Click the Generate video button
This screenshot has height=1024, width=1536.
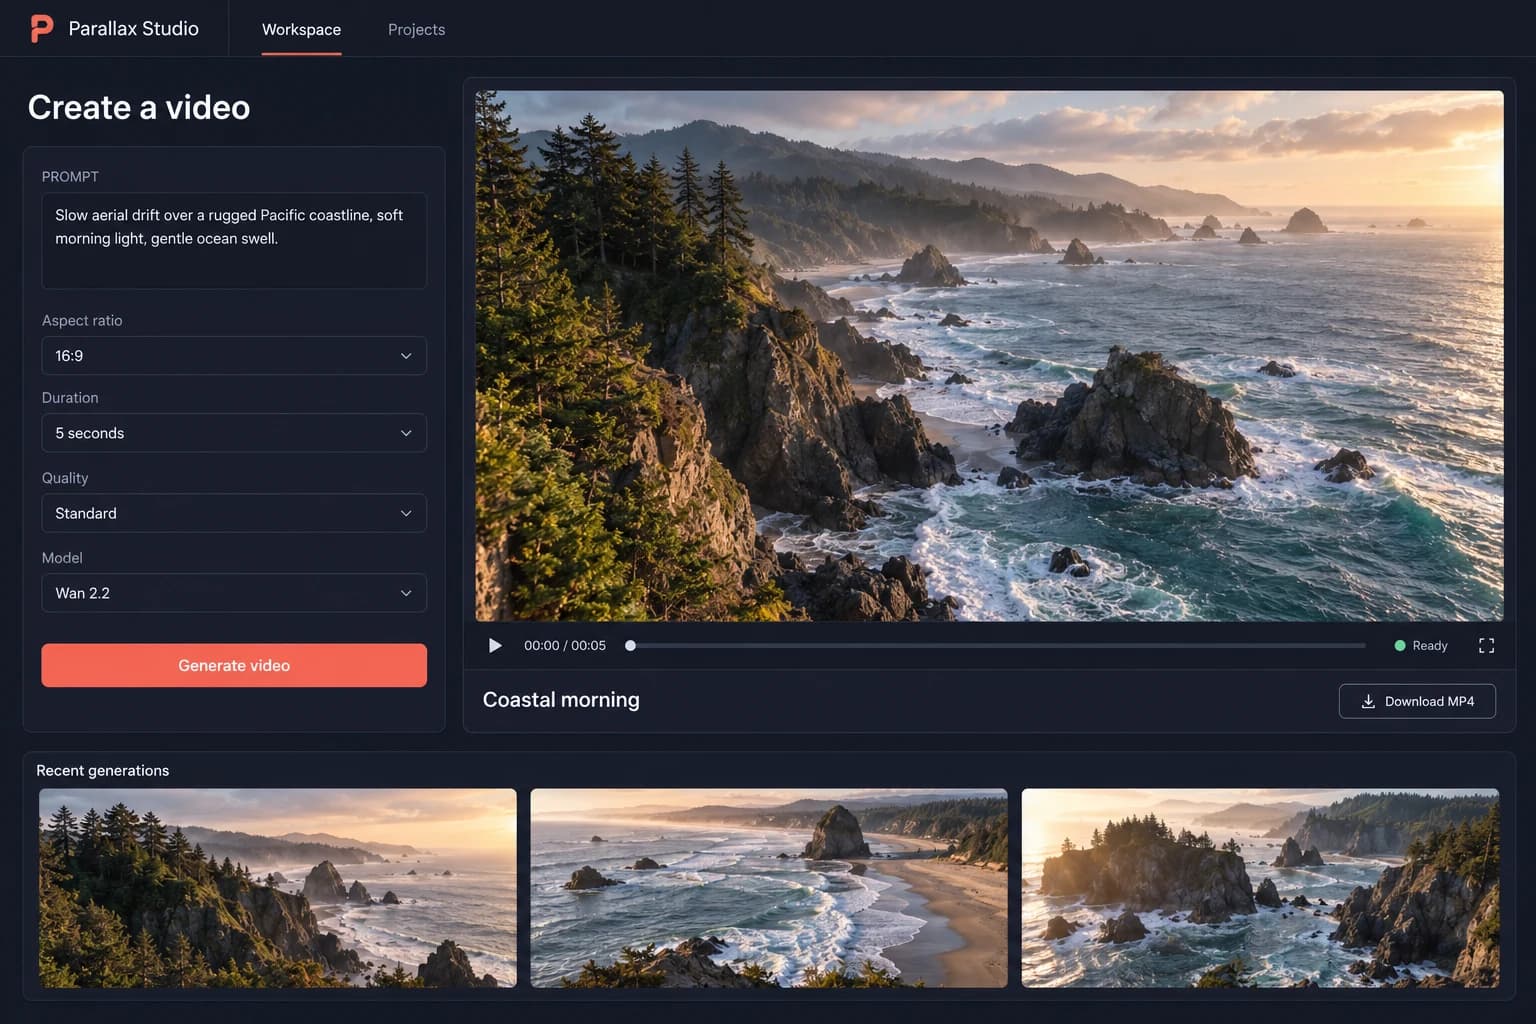point(234,665)
